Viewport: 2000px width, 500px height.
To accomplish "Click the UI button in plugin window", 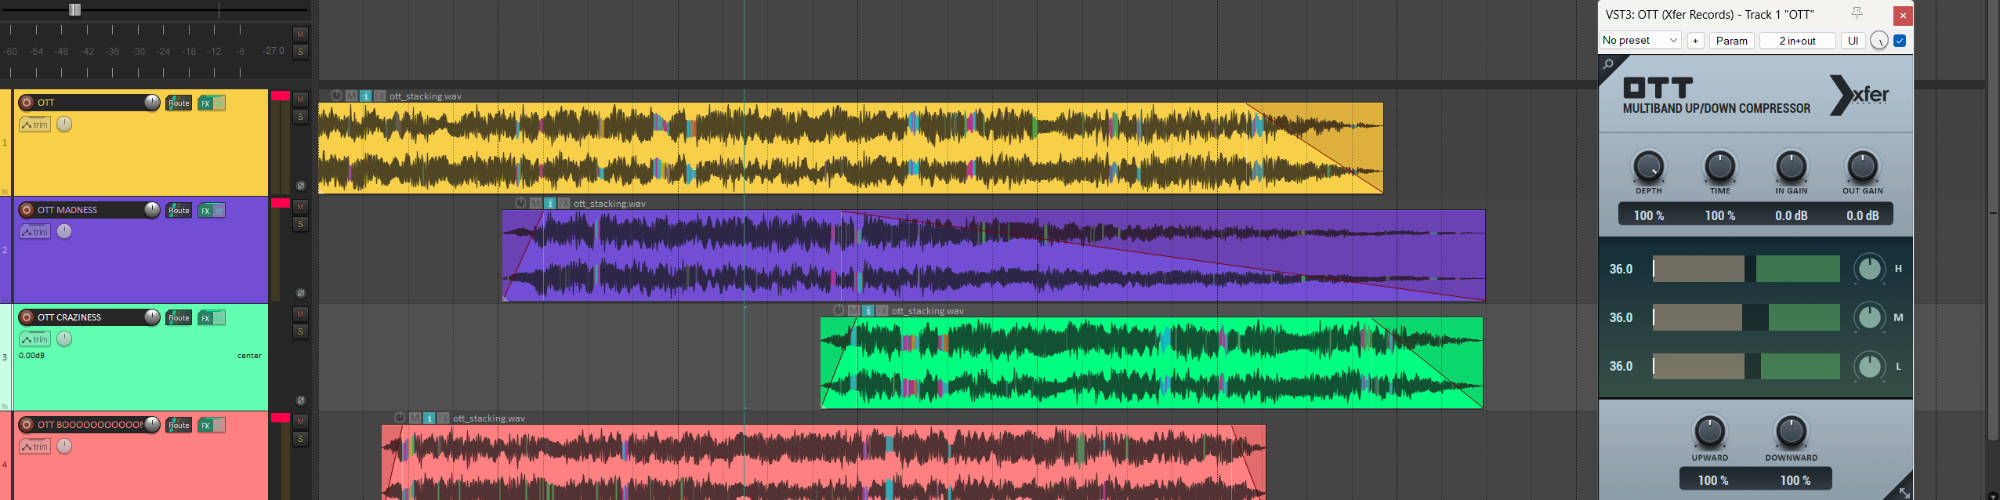I will pos(1853,41).
